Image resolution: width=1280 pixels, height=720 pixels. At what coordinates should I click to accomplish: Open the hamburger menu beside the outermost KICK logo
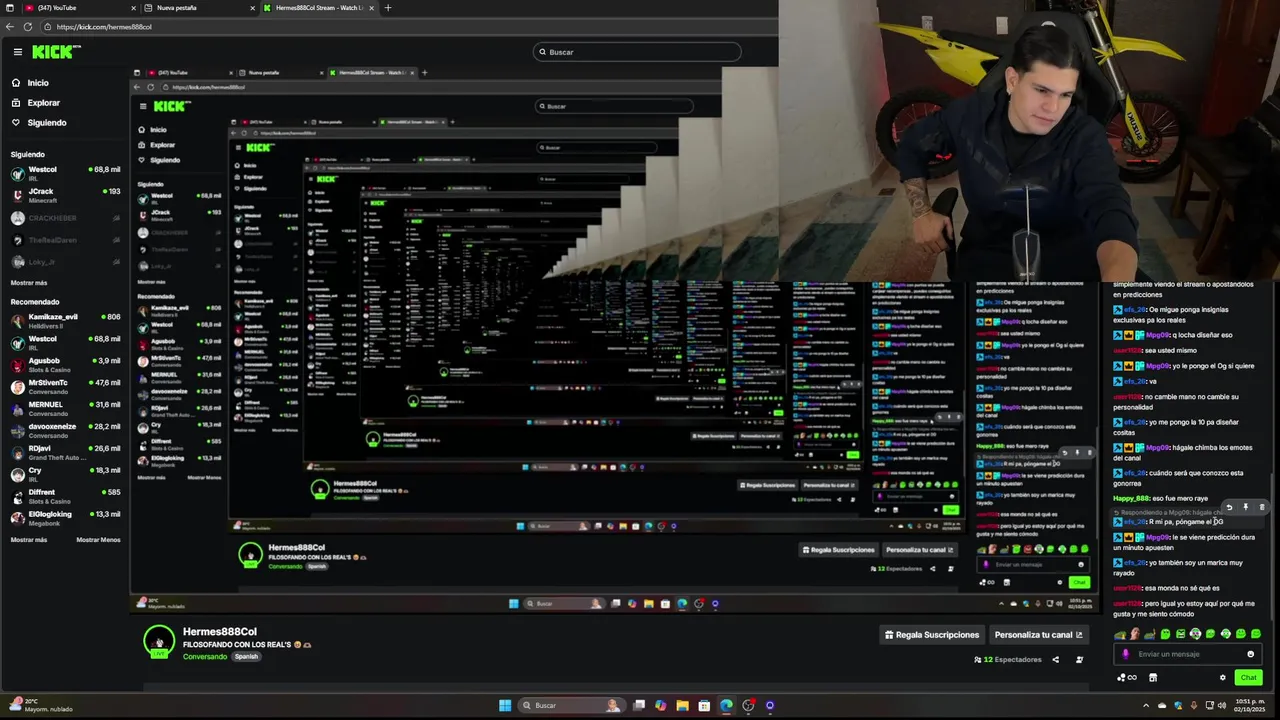coord(17,51)
